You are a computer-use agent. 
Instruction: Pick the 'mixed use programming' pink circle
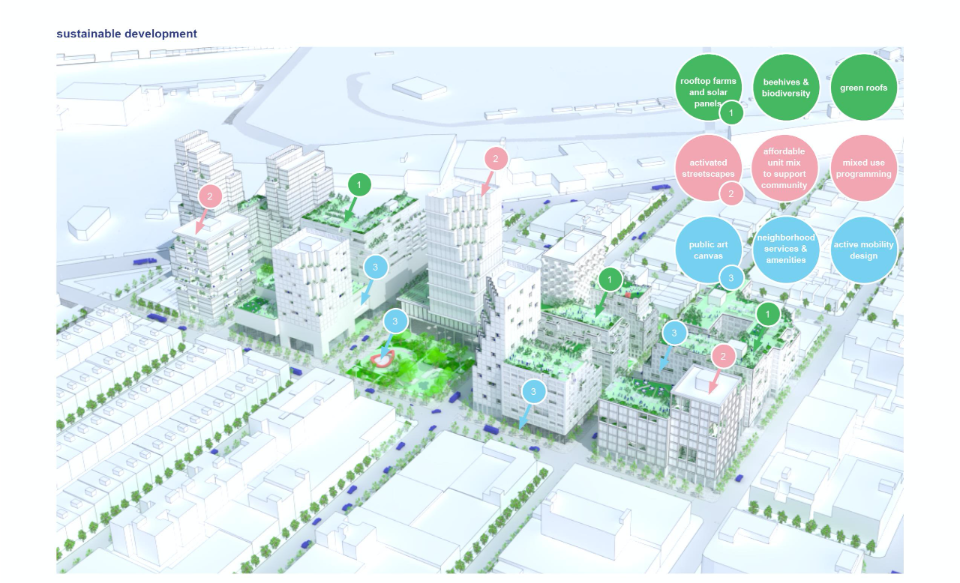pos(863,168)
